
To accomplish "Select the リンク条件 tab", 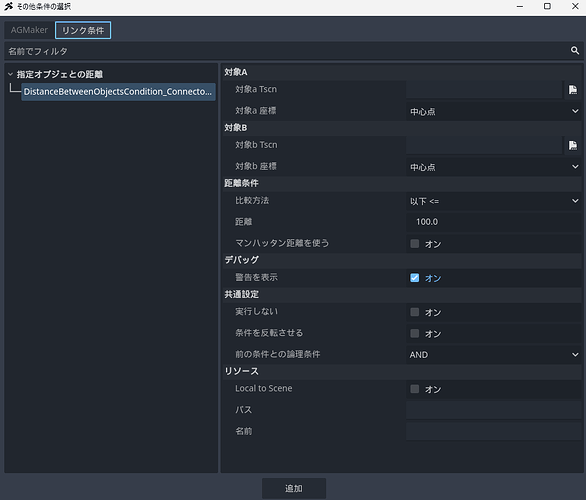I will pos(83,30).
